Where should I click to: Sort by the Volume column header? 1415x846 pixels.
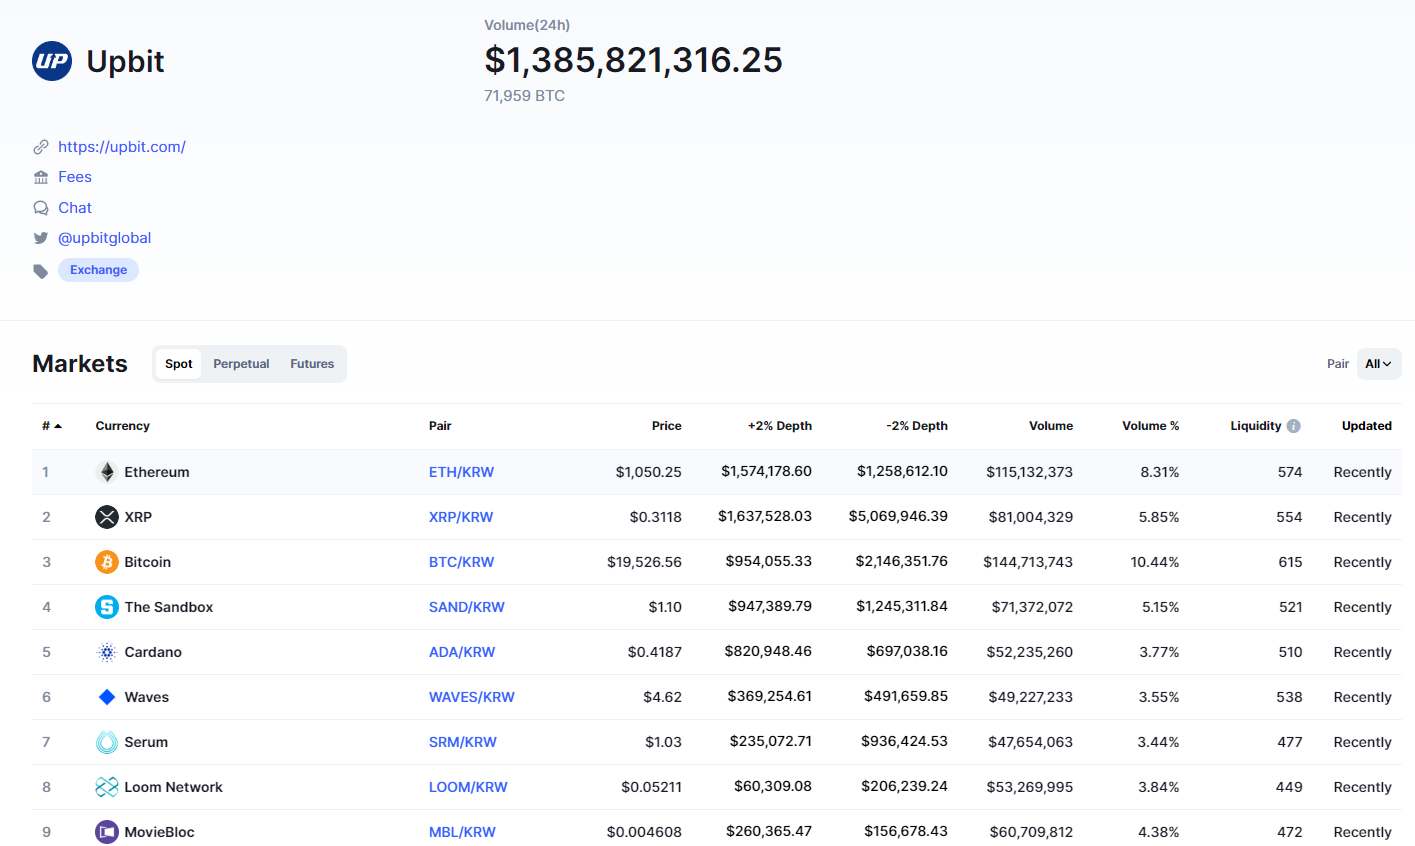pyautogui.click(x=1051, y=426)
